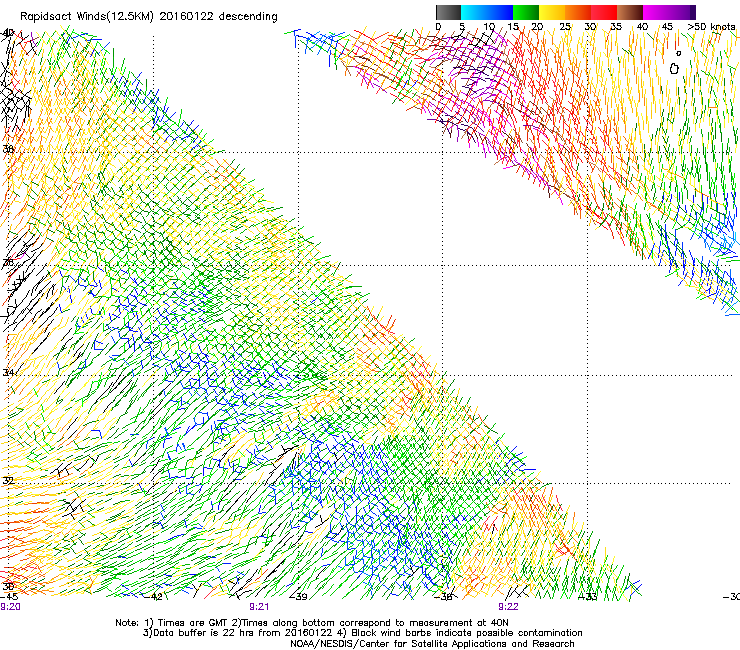Click the yellow 20-25 knots legend segment
The image size is (740, 650).
click(552, 12)
